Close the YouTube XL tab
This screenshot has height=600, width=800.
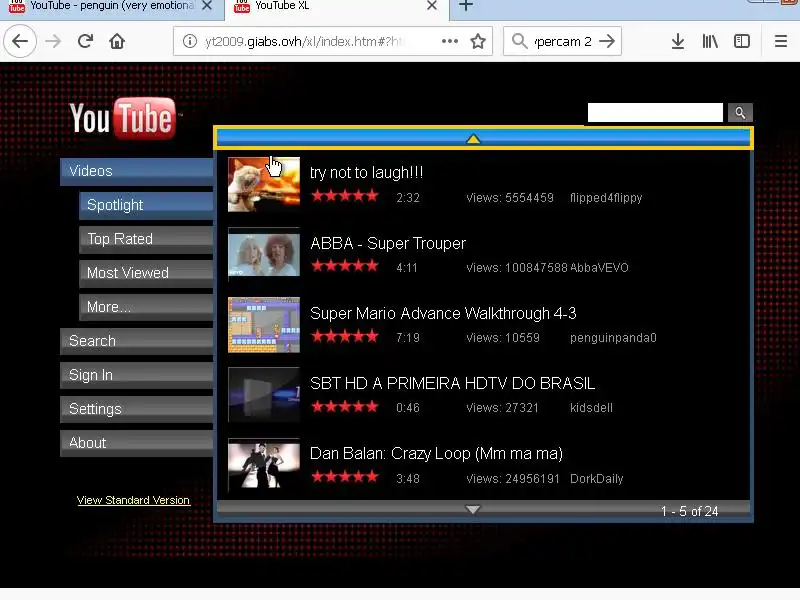[432, 6]
